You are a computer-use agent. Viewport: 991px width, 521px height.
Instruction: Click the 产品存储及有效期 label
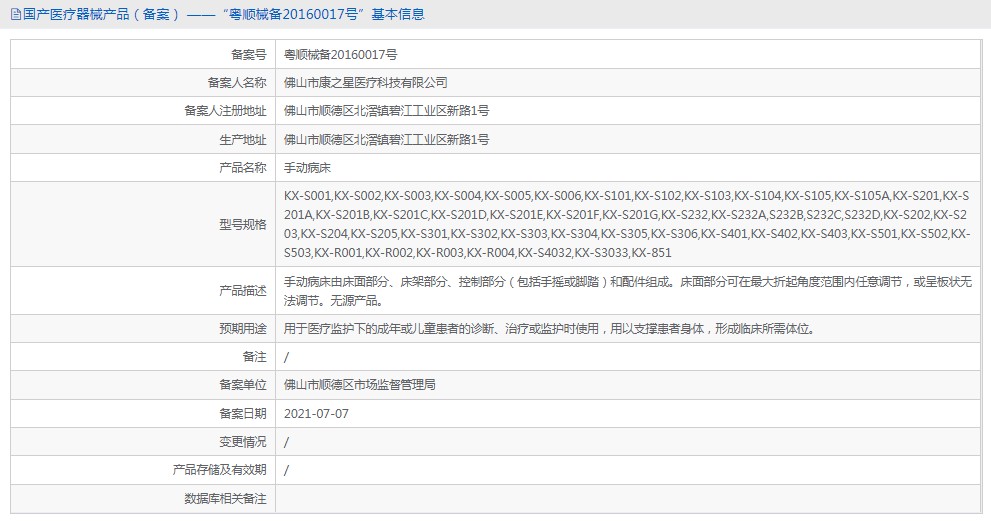pos(219,470)
